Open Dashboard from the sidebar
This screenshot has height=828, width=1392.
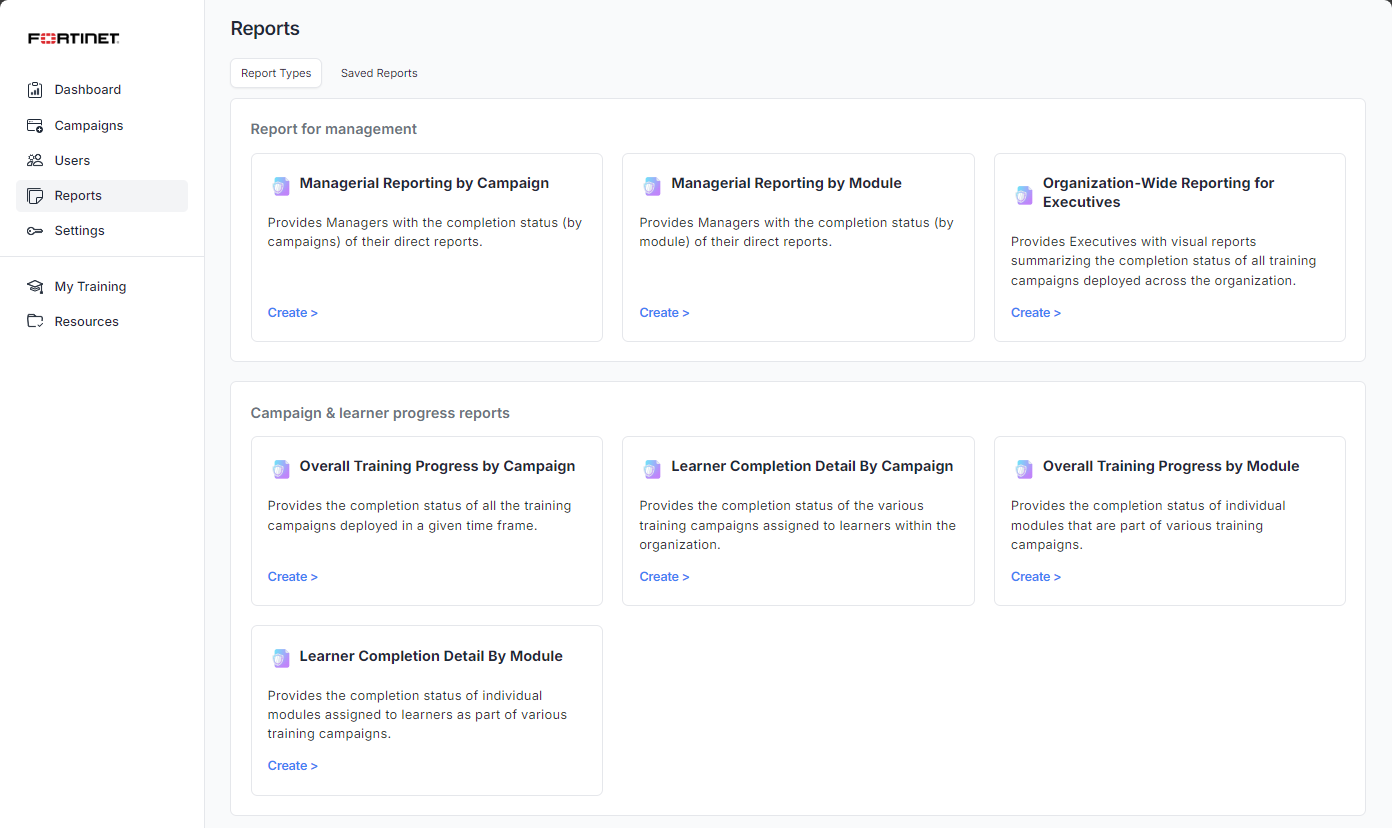[102, 90]
